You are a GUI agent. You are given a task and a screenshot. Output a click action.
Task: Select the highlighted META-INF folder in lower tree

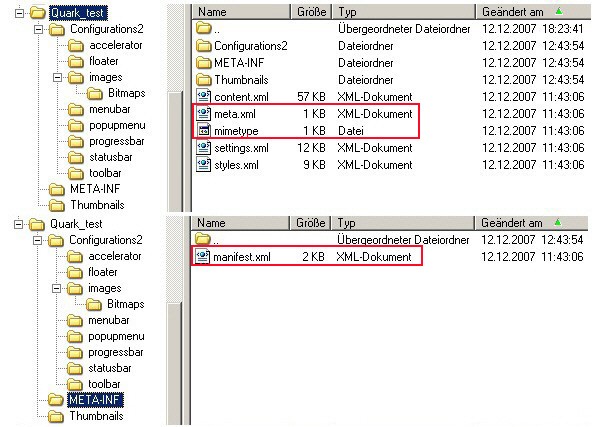coord(93,399)
